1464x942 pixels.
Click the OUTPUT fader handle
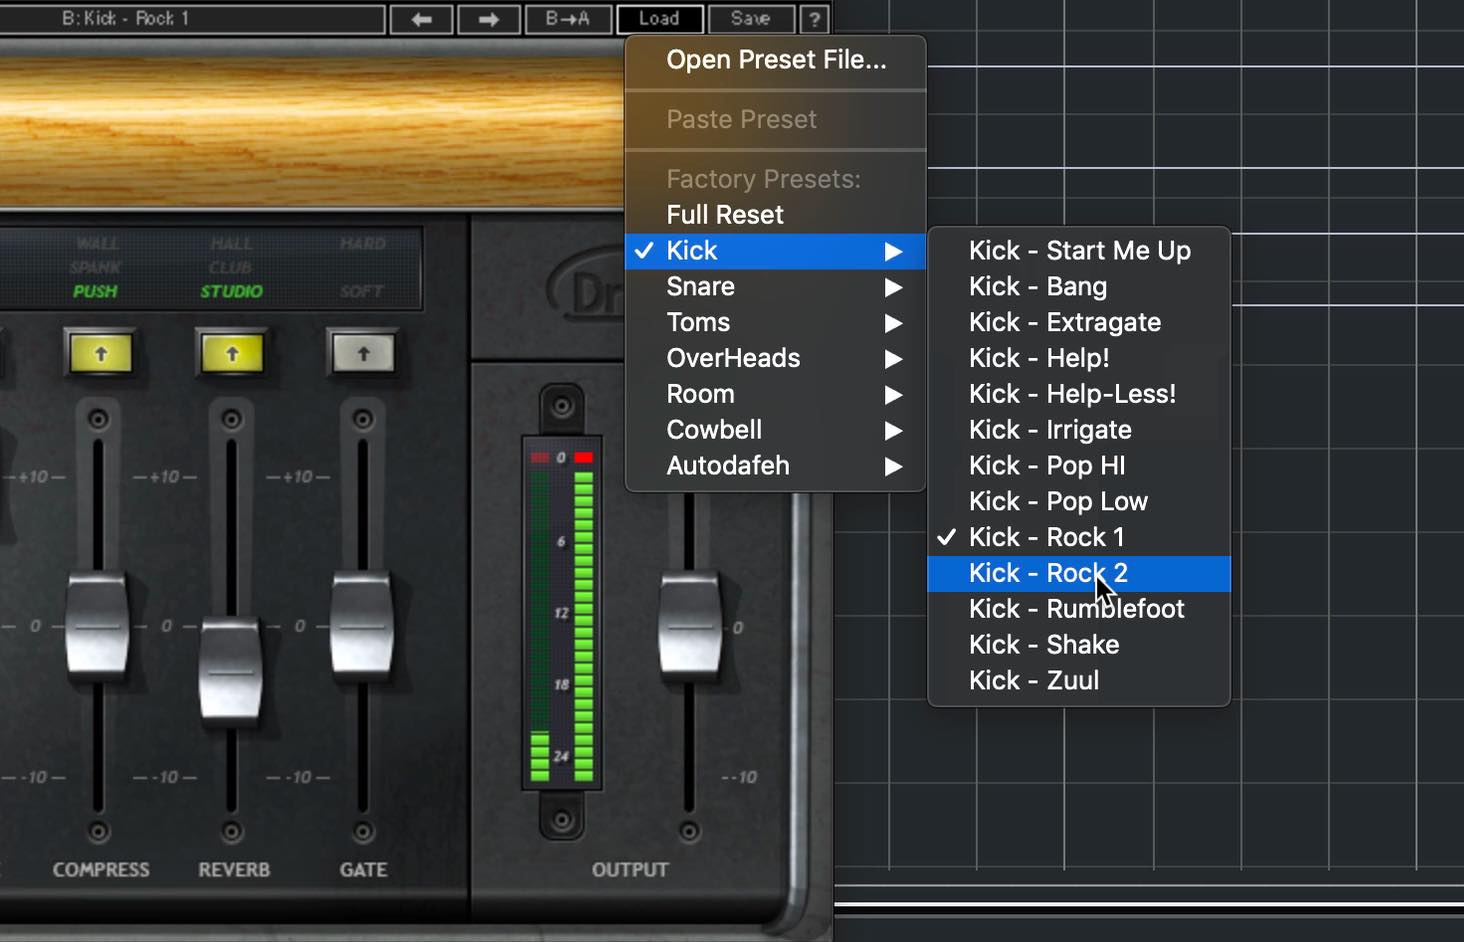point(689,626)
